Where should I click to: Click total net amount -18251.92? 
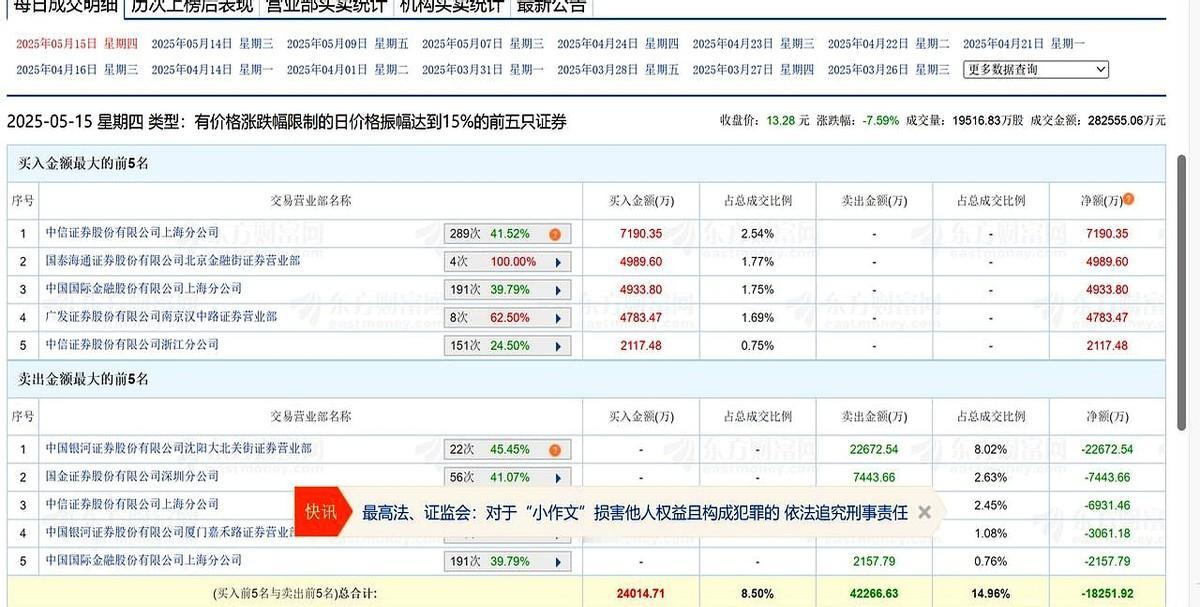pos(1107,594)
